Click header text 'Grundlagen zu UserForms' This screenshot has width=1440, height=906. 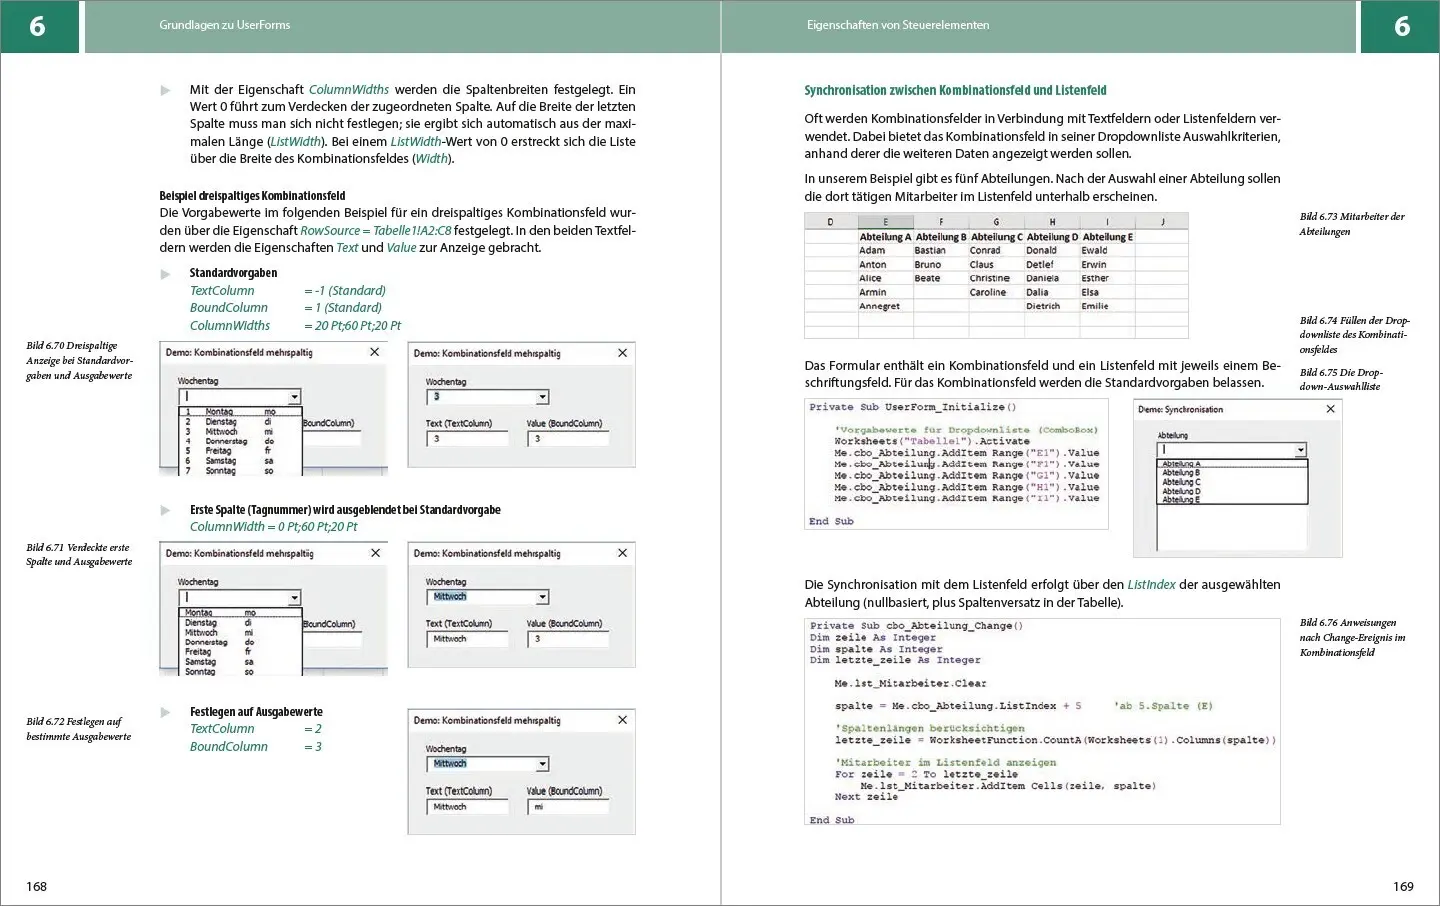(225, 25)
